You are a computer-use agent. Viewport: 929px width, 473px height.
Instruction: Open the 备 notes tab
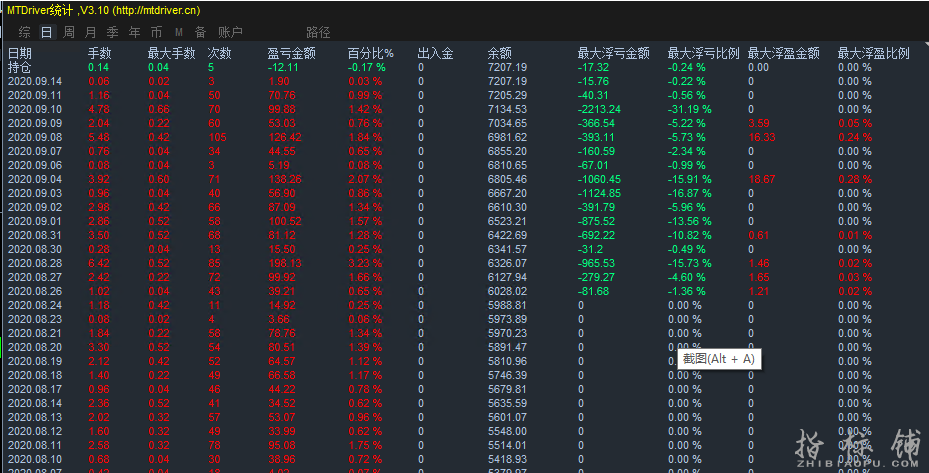coord(201,32)
